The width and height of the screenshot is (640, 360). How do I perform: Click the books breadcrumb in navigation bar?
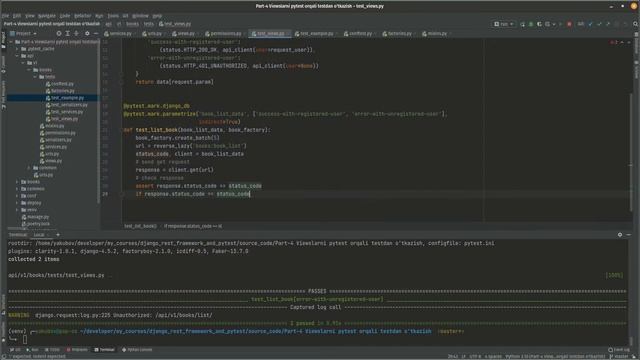tap(132, 24)
